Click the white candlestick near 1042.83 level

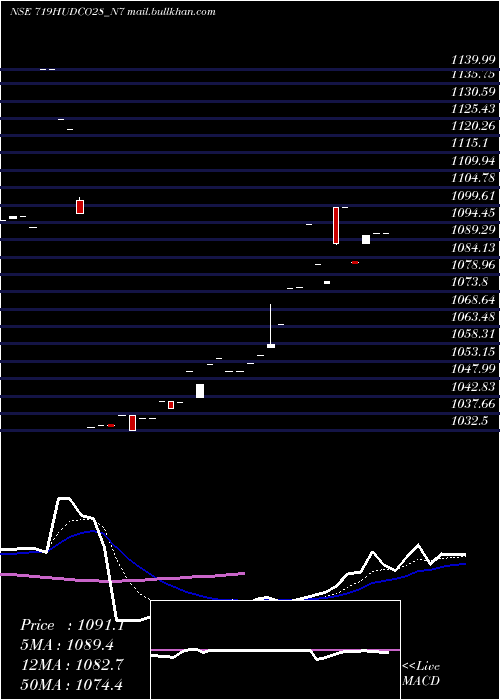pyautogui.click(x=200, y=391)
